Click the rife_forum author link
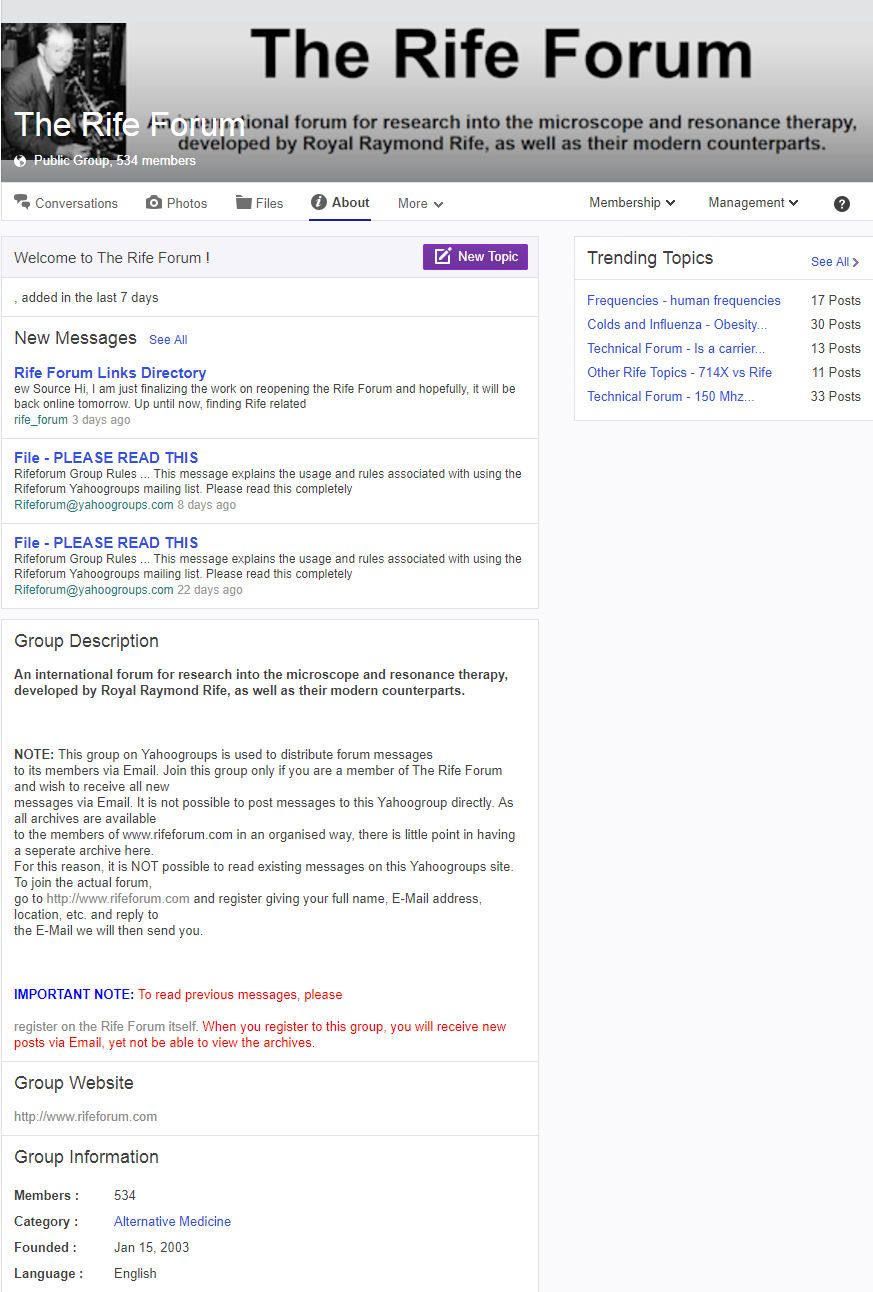The width and height of the screenshot is (873, 1292). click(x=41, y=420)
